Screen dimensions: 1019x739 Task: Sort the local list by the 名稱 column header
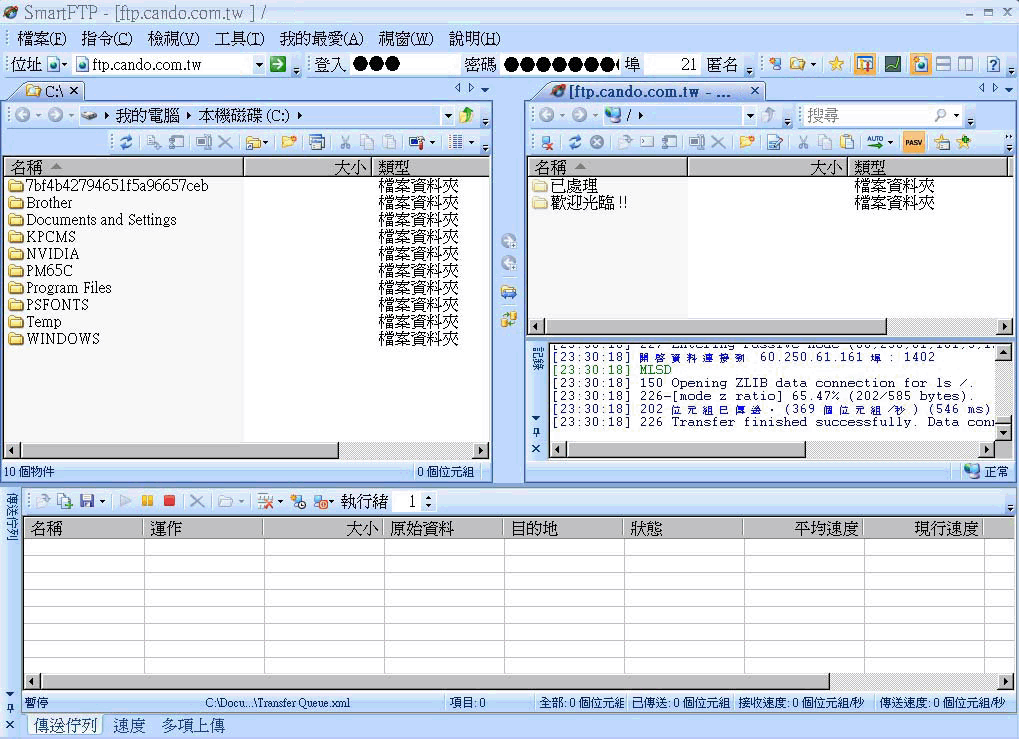tap(123, 167)
